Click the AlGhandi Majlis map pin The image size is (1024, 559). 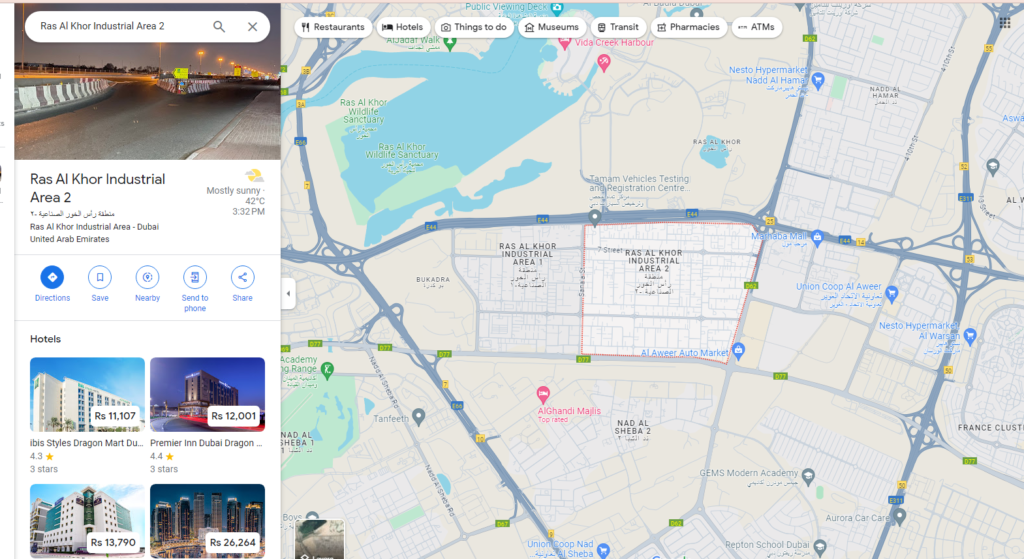pyautogui.click(x=543, y=393)
